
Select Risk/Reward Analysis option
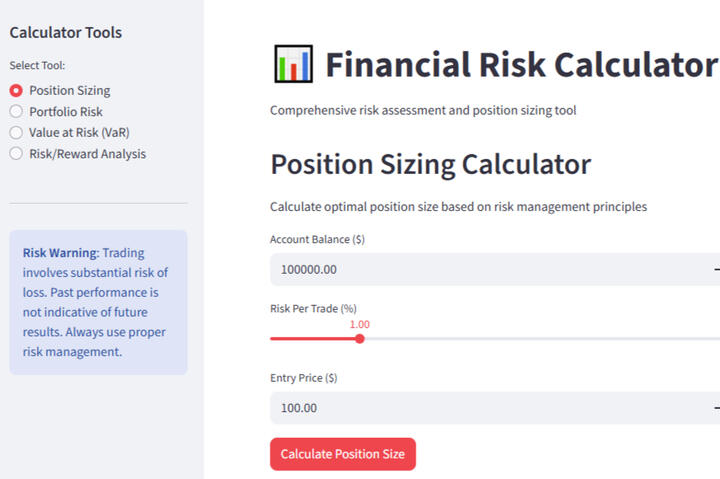16,154
